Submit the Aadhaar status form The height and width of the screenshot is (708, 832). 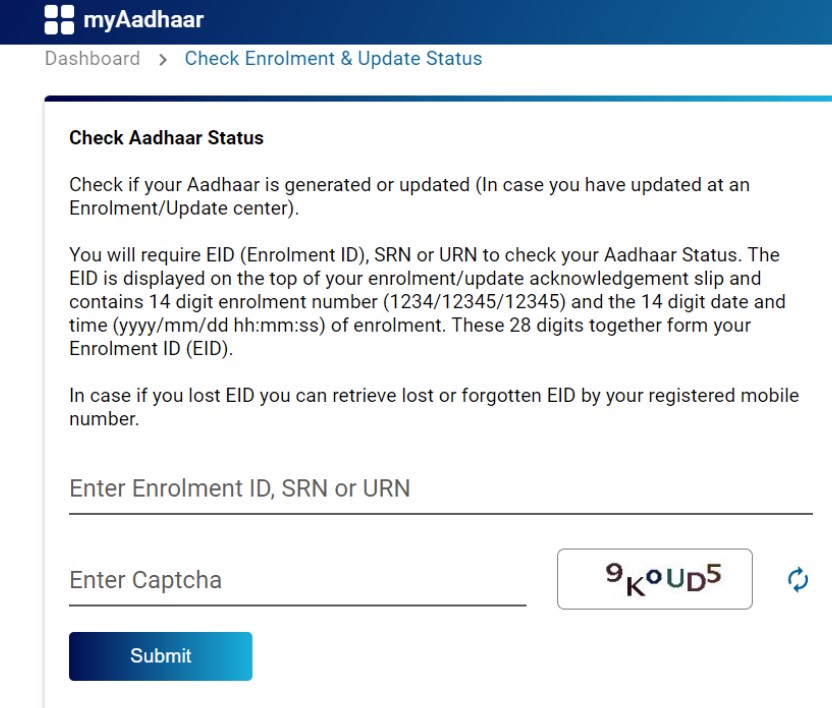click(160, 656)
